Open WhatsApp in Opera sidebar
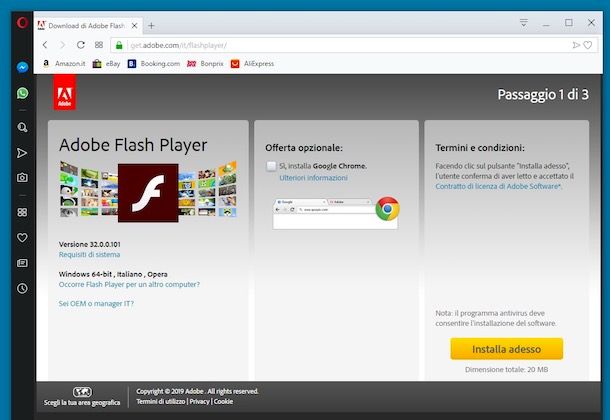Screen dimensions: 610x420 click(x=22, y=93)
